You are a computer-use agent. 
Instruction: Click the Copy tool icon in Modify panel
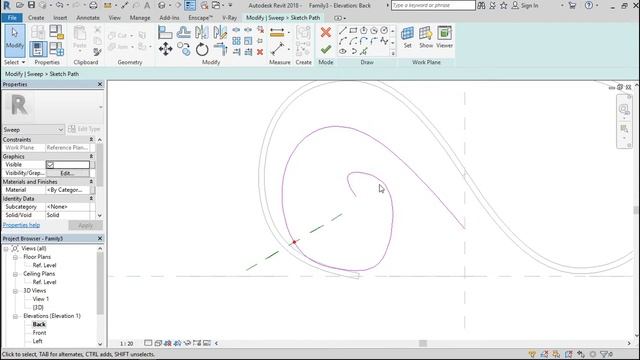[x=184, y=49]
